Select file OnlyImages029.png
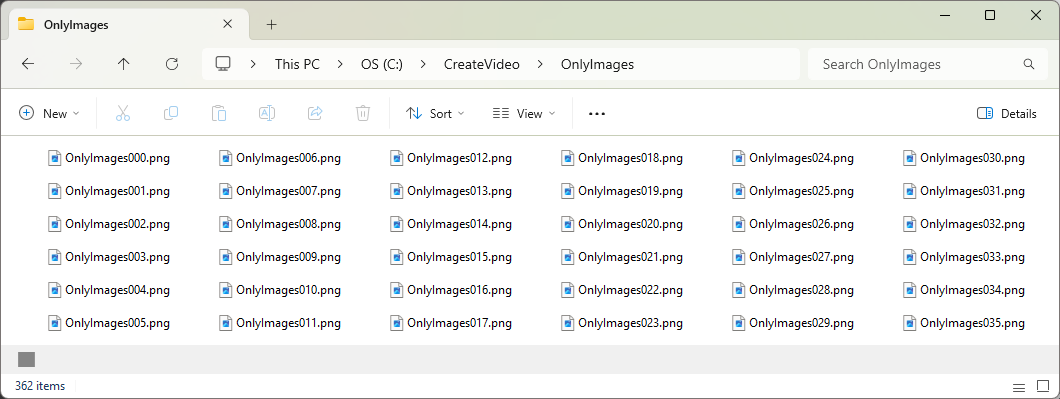 pos(793,323)
